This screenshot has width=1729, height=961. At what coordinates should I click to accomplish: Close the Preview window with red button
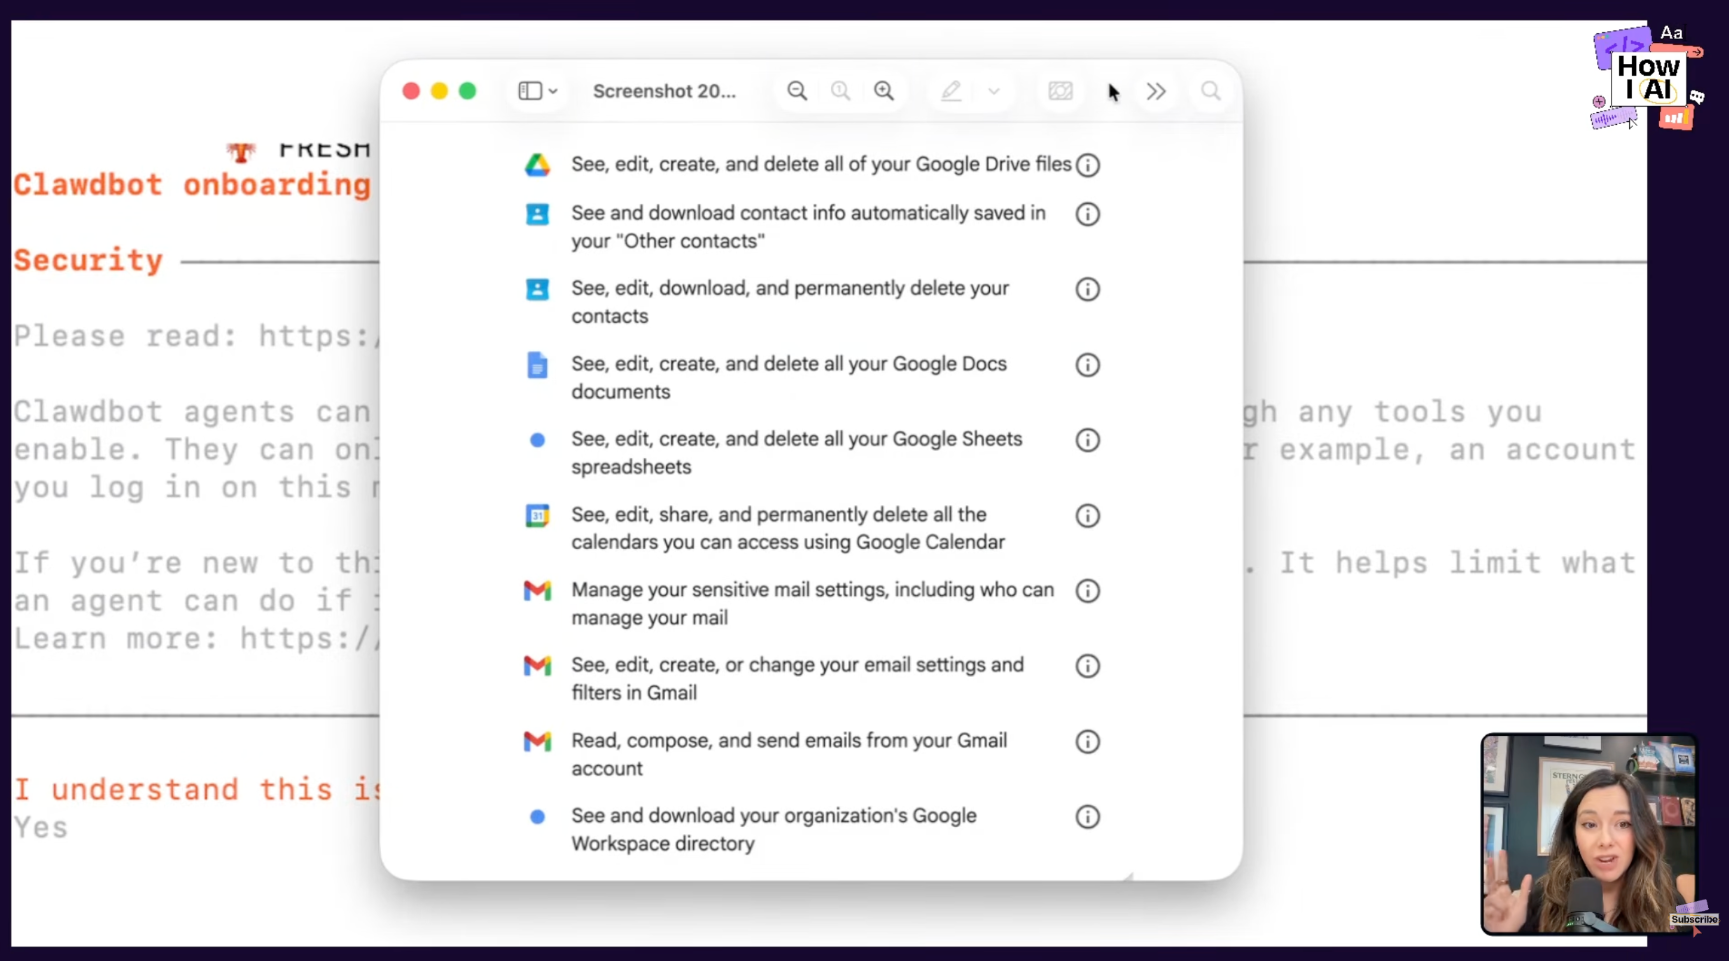click(x=411, y=91)
